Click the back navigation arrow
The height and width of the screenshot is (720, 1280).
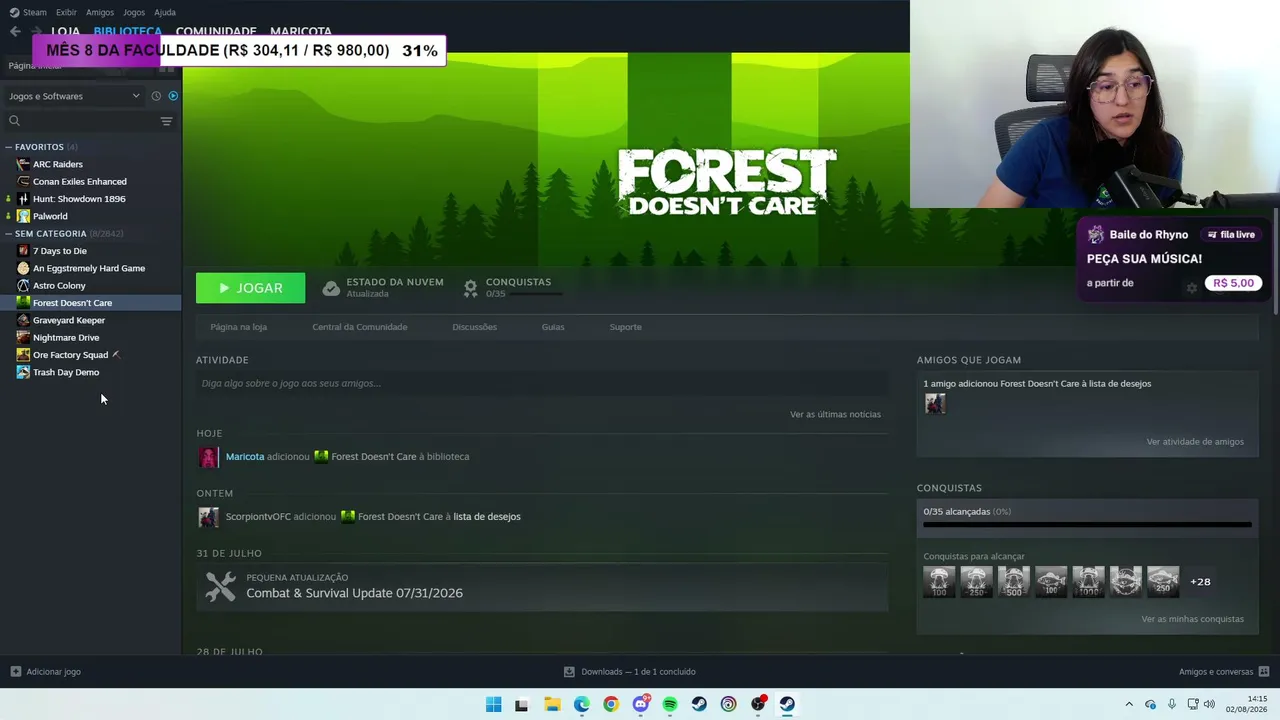[x=15, y=31]
